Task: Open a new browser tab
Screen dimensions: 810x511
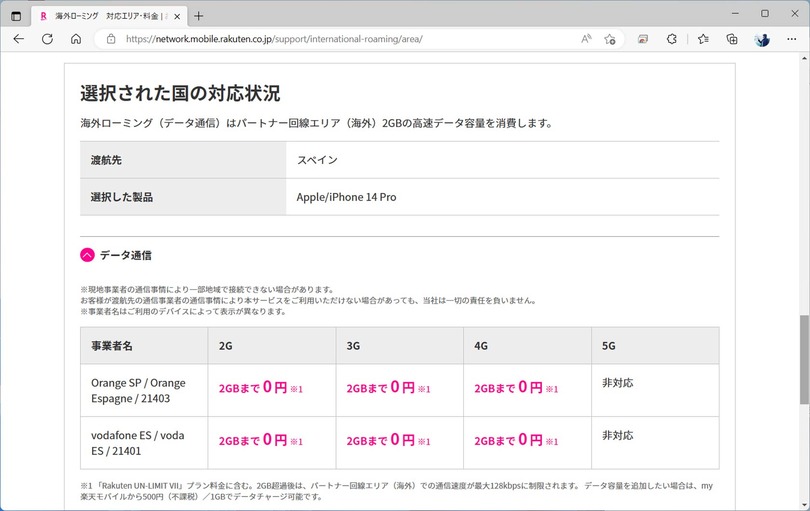Action: [198, 16]
